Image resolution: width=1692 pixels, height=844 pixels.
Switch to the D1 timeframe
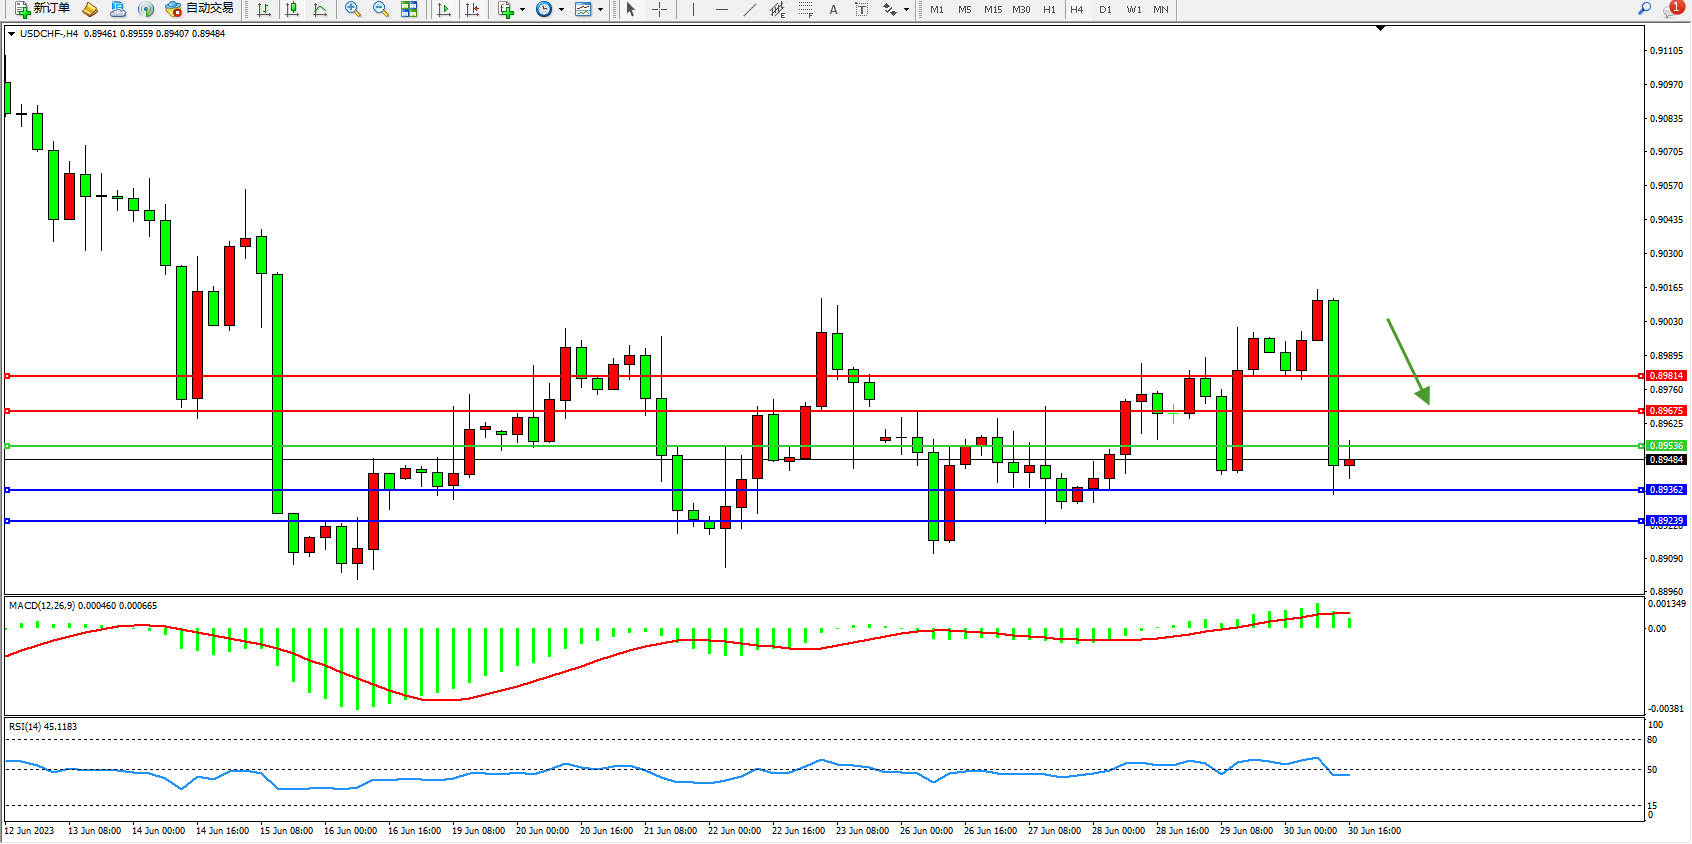coord(1105,9)
